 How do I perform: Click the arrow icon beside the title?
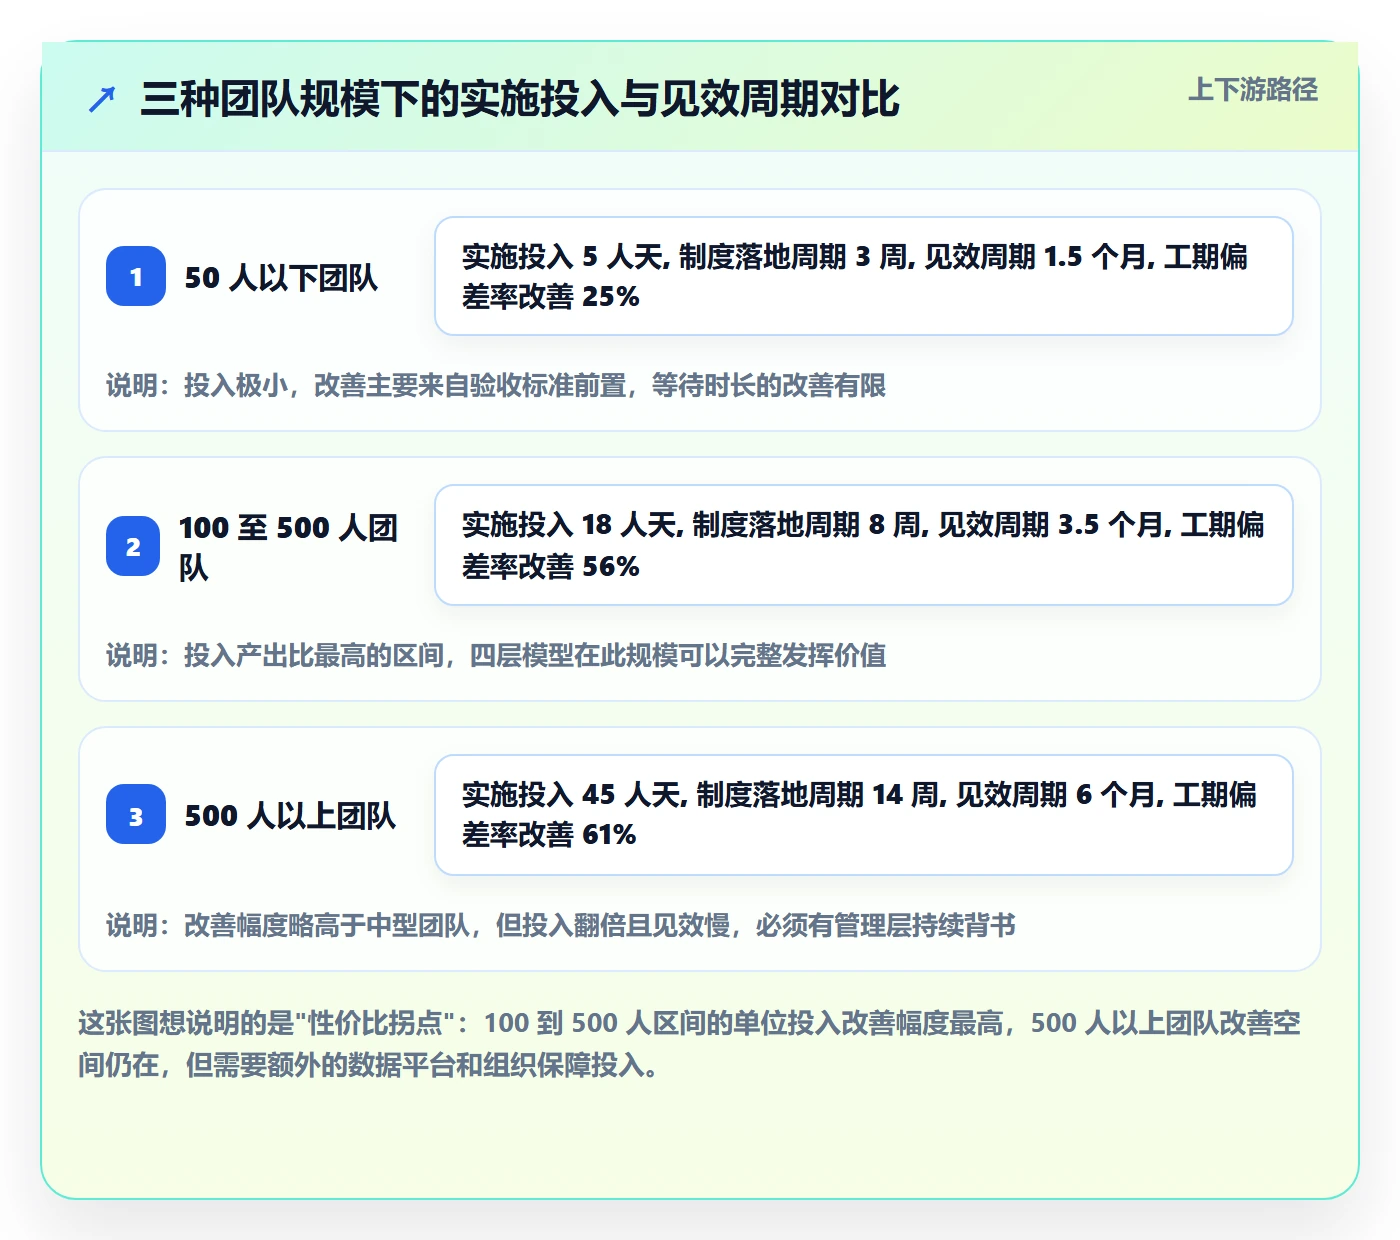pos(102,99)
